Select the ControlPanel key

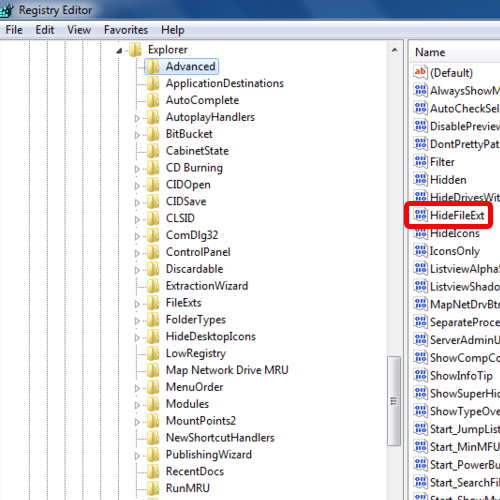(198, 252)
